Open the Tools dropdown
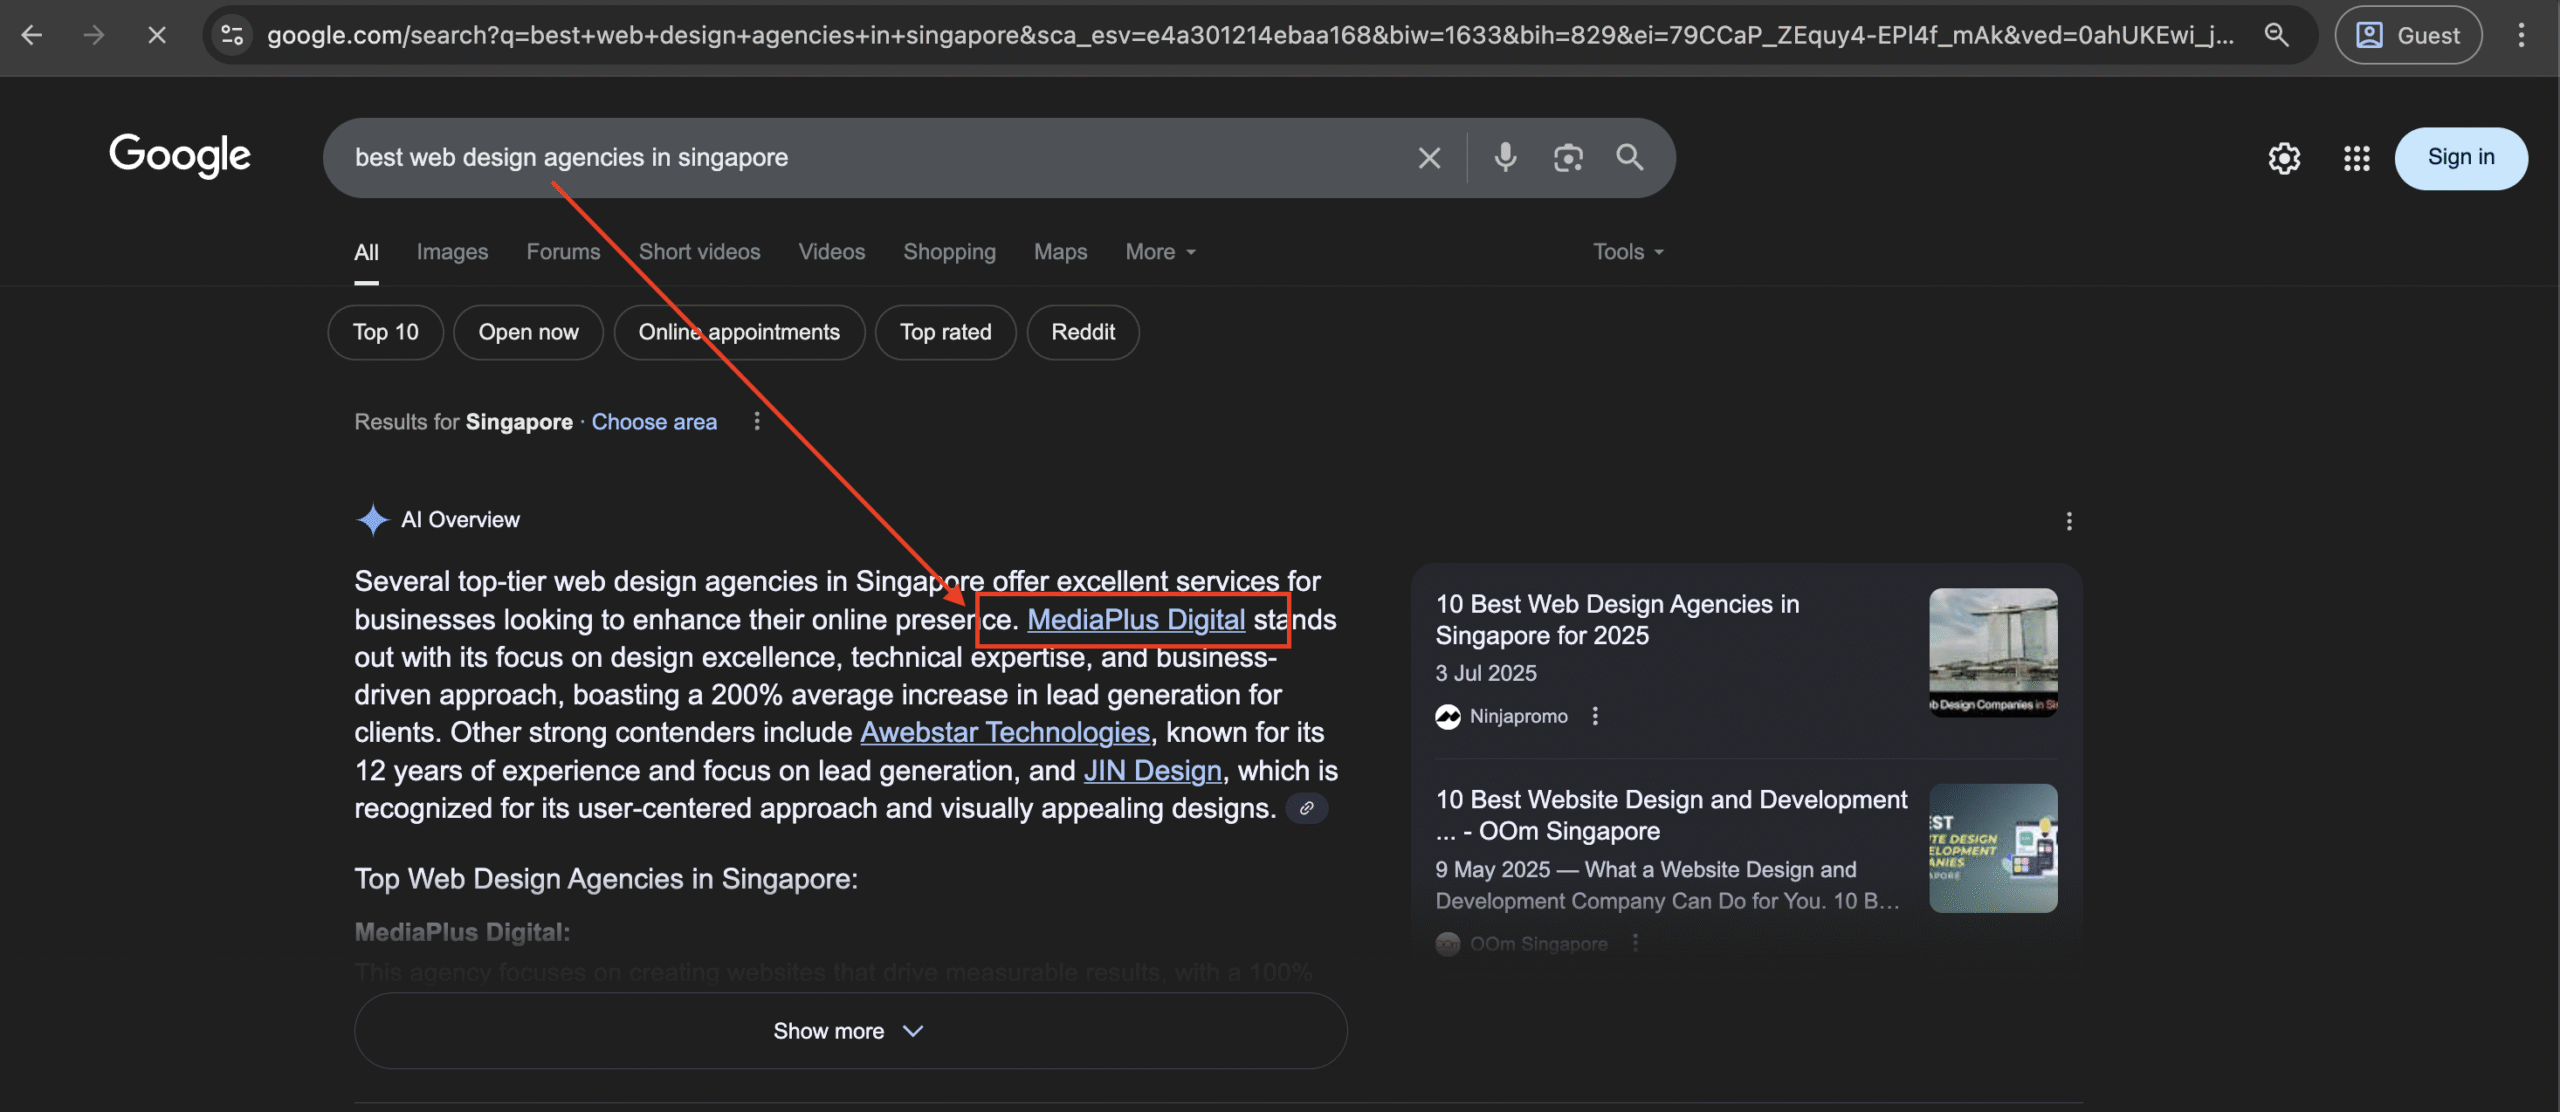The height and width of the screenshot is (1112, 2560). coord(1628,252)
